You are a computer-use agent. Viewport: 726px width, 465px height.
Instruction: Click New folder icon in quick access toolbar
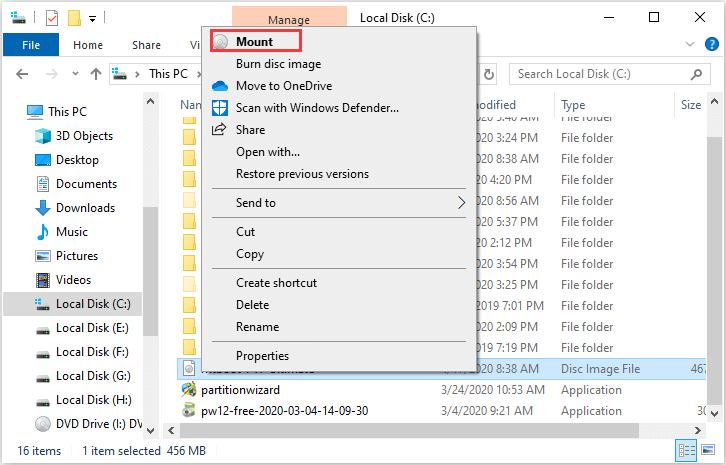pyautogui.click(x=74, y=18)
